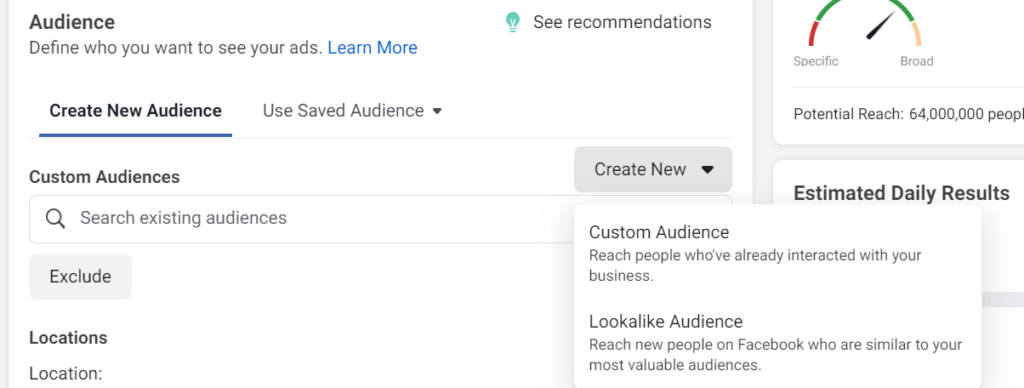Open See recommendations
The height and width of the screenshot is (388, 1024).
tap(622, 22)
